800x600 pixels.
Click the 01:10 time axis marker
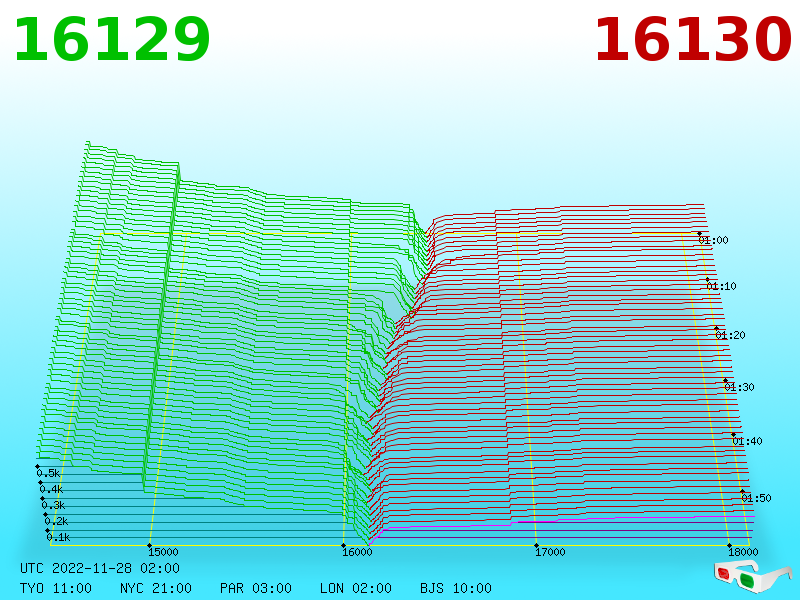pyautogui.click(x=721, y=286)
